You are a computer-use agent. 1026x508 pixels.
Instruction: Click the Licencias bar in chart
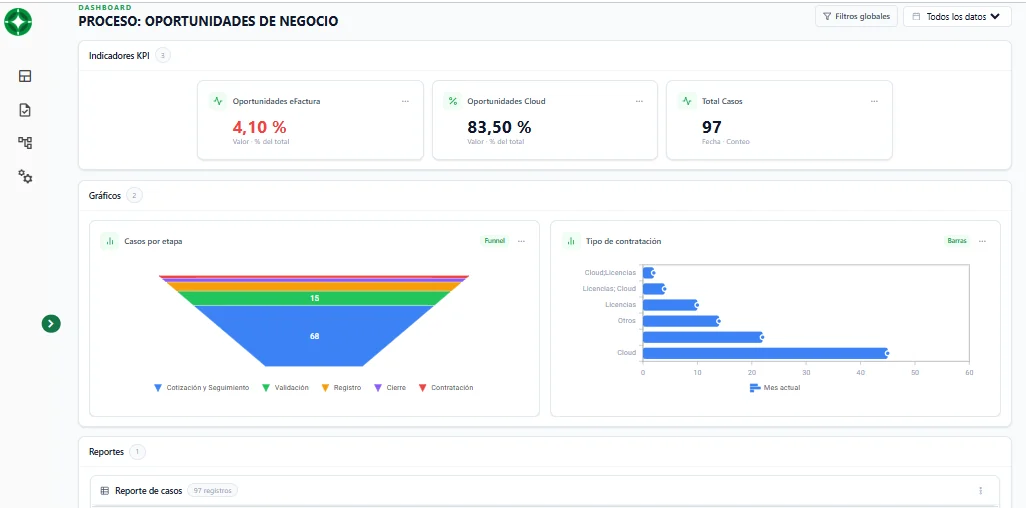[x=670, y=304]
